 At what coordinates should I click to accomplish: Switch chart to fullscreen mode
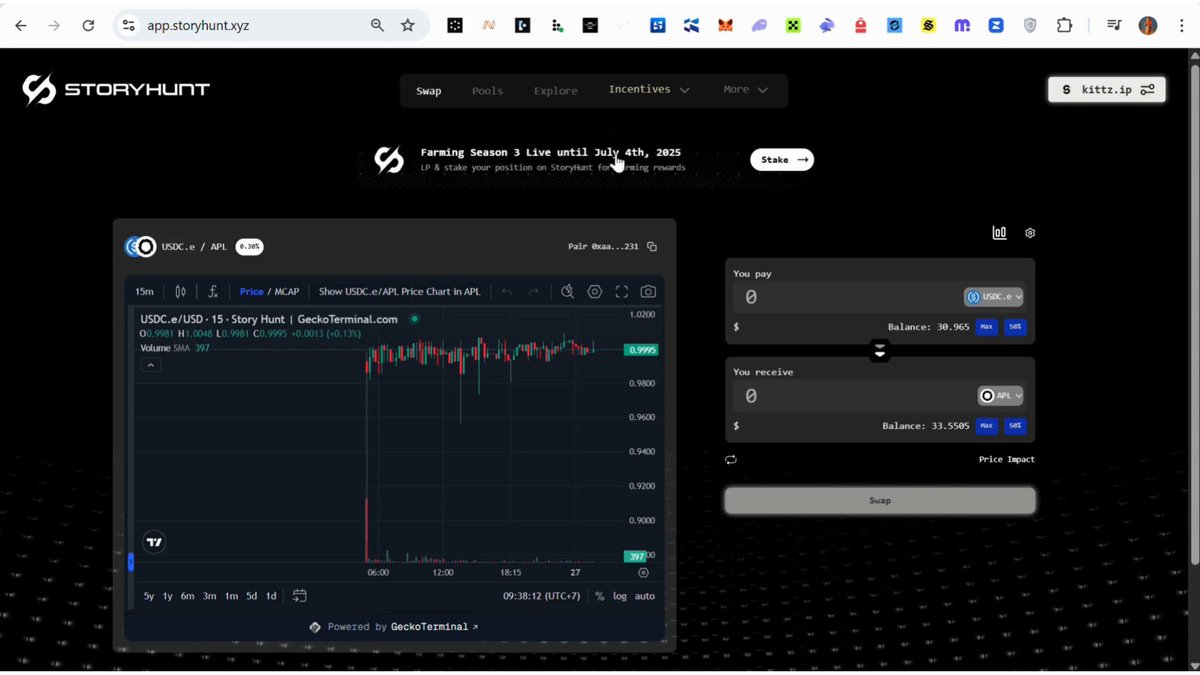point(621,292)
